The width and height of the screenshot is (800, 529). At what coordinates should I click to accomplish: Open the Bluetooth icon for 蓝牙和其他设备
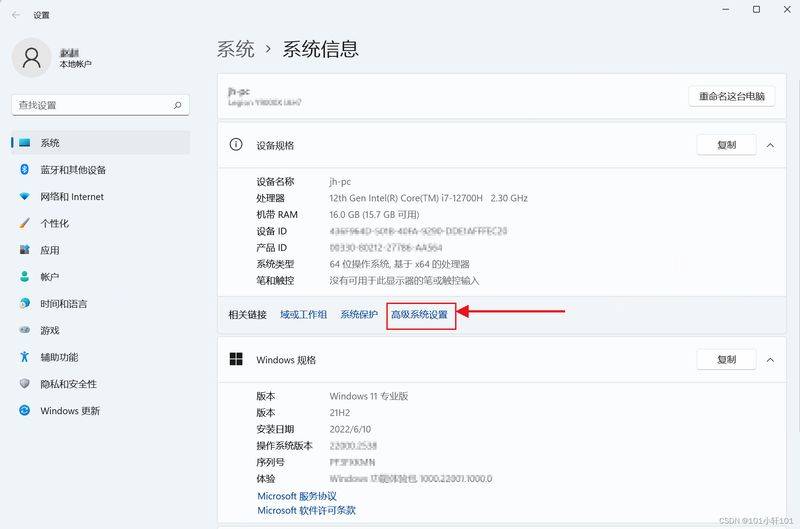[24, 169]
